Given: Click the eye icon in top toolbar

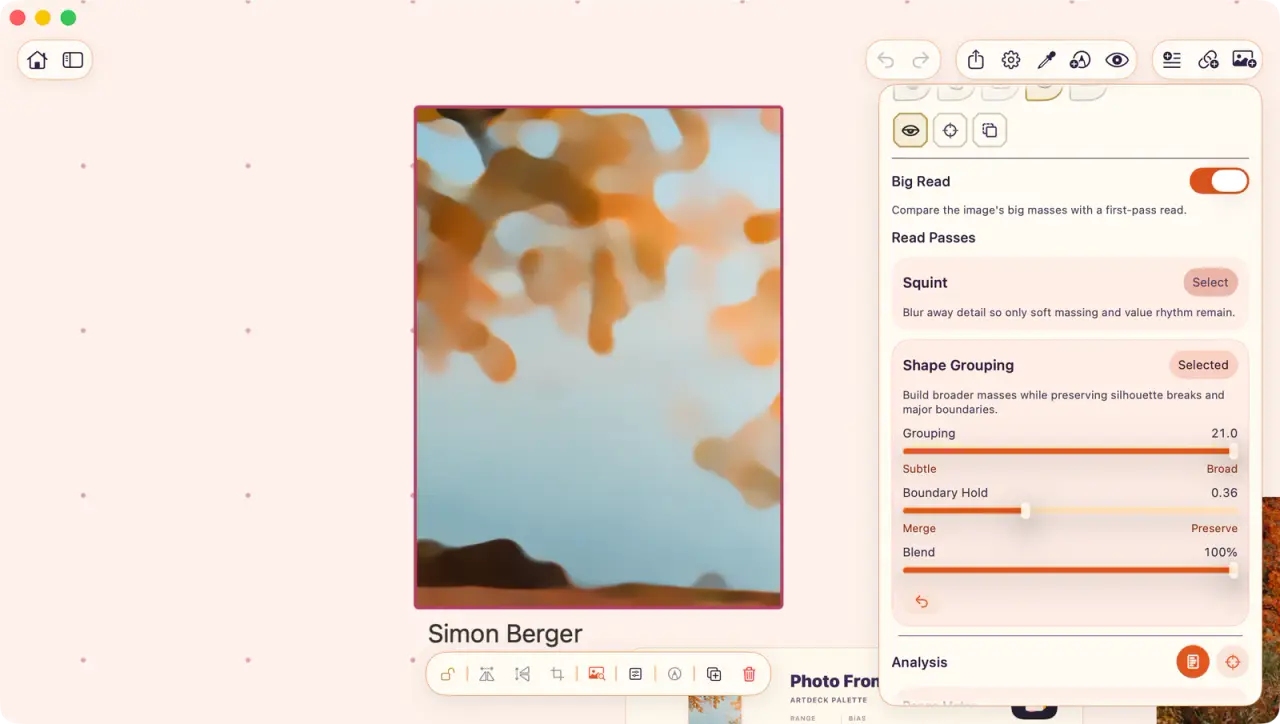Looking at the screenshot, I should (x=1117, y=60).
